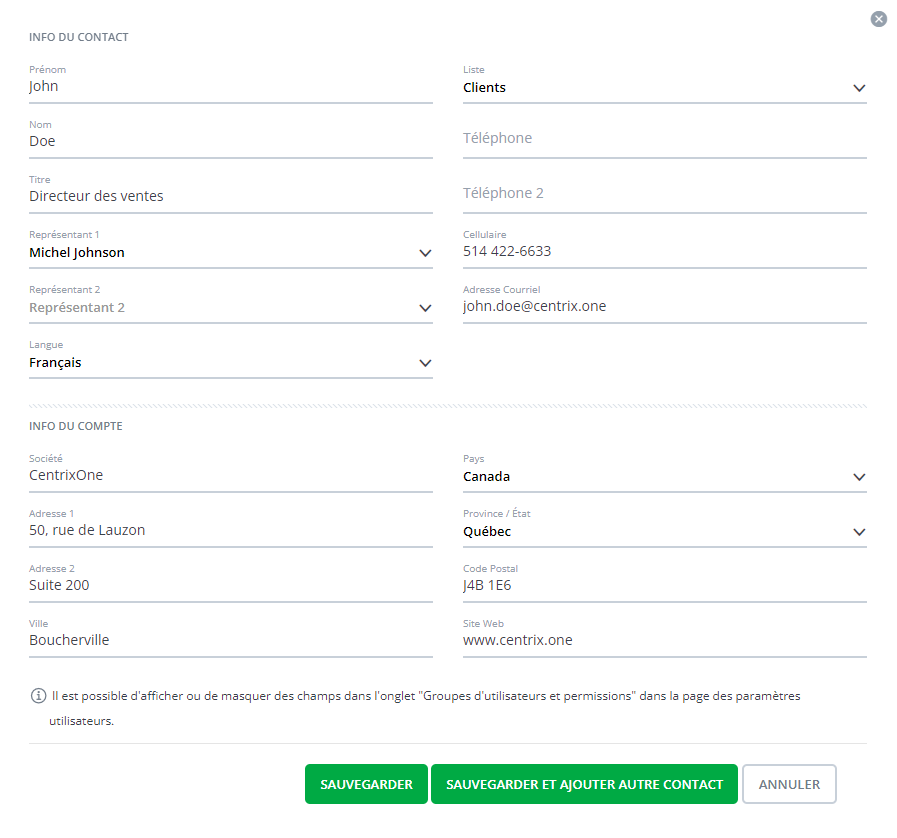This screenshot has height=838, width=897.
Task: Open the Pays dropdown showing Canada
Action: click(664, 477)
